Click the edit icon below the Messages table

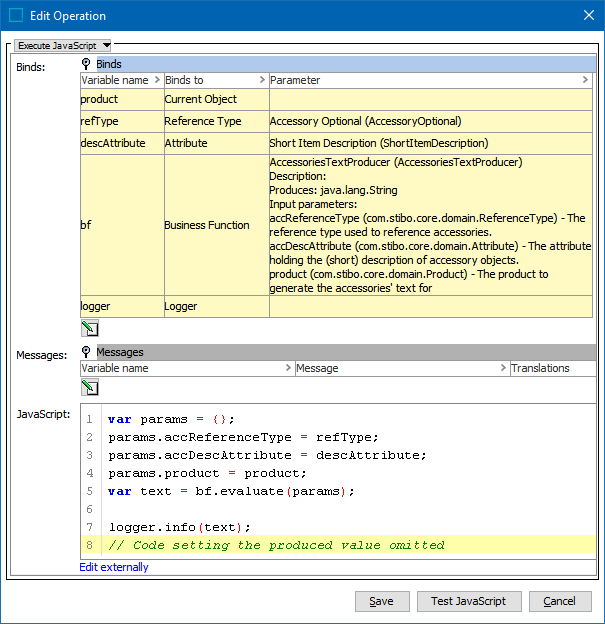[x=89, y=387]
